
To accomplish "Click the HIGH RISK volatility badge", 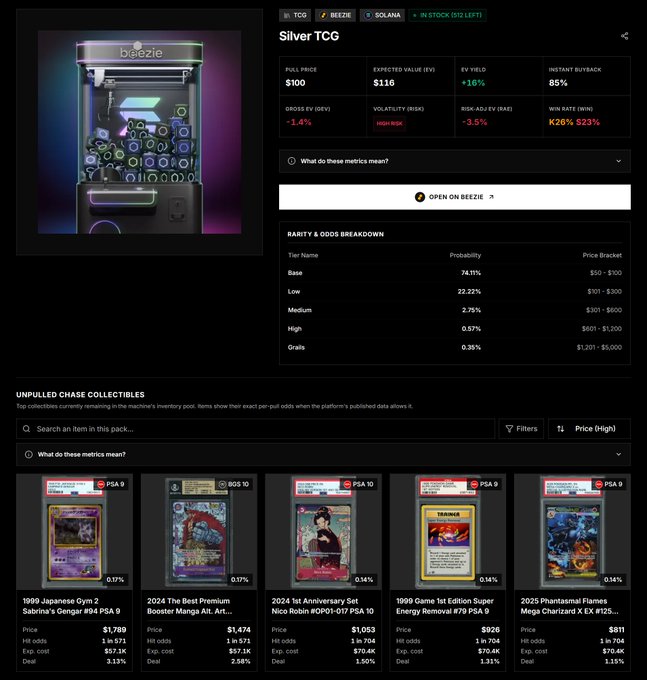I will (389, 124).
